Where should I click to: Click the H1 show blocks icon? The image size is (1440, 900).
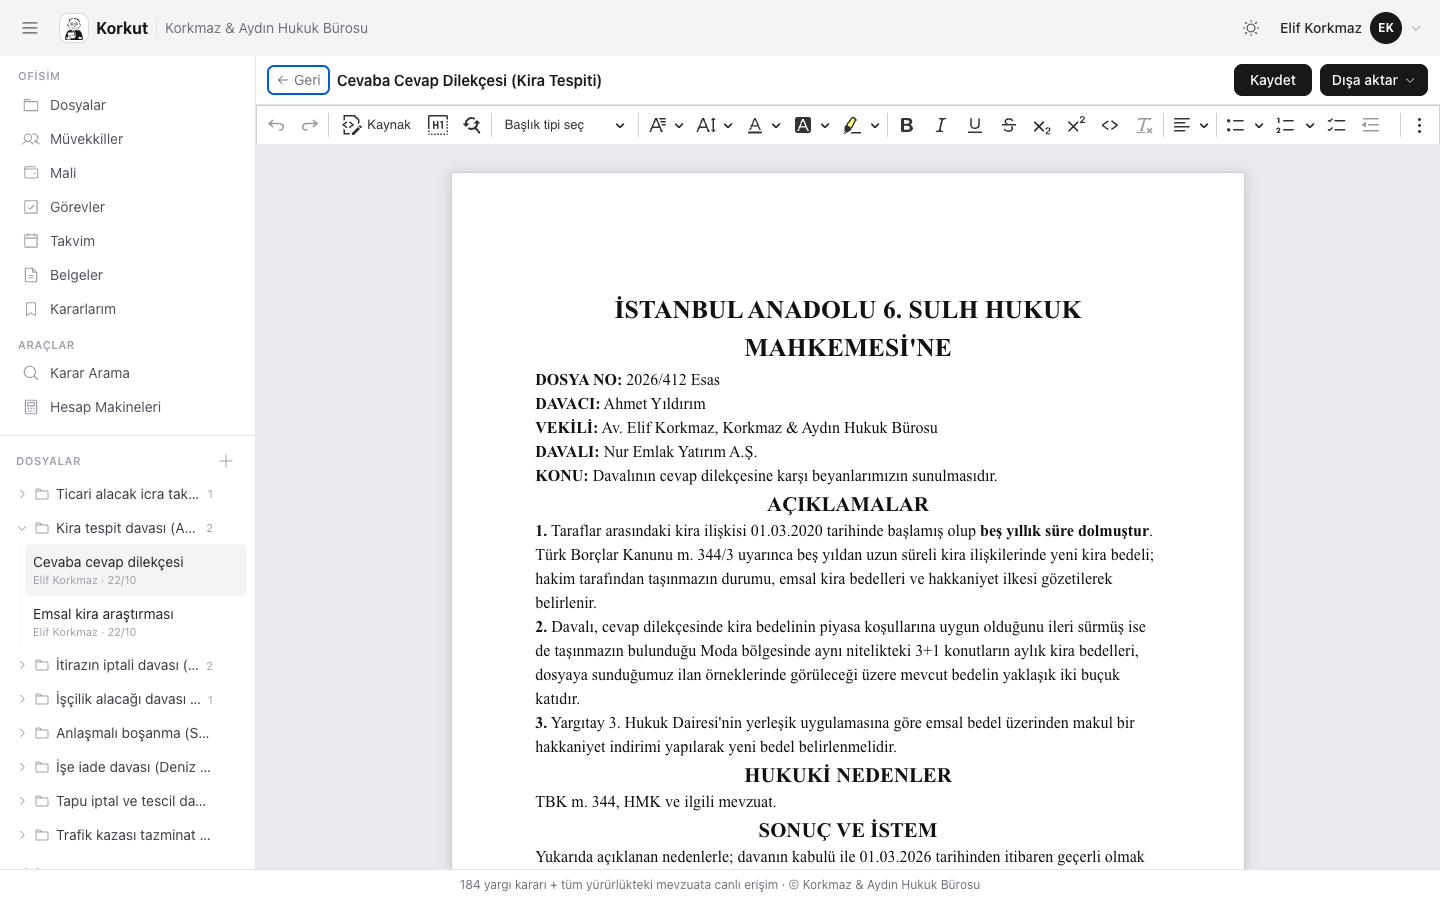[438, 125]
